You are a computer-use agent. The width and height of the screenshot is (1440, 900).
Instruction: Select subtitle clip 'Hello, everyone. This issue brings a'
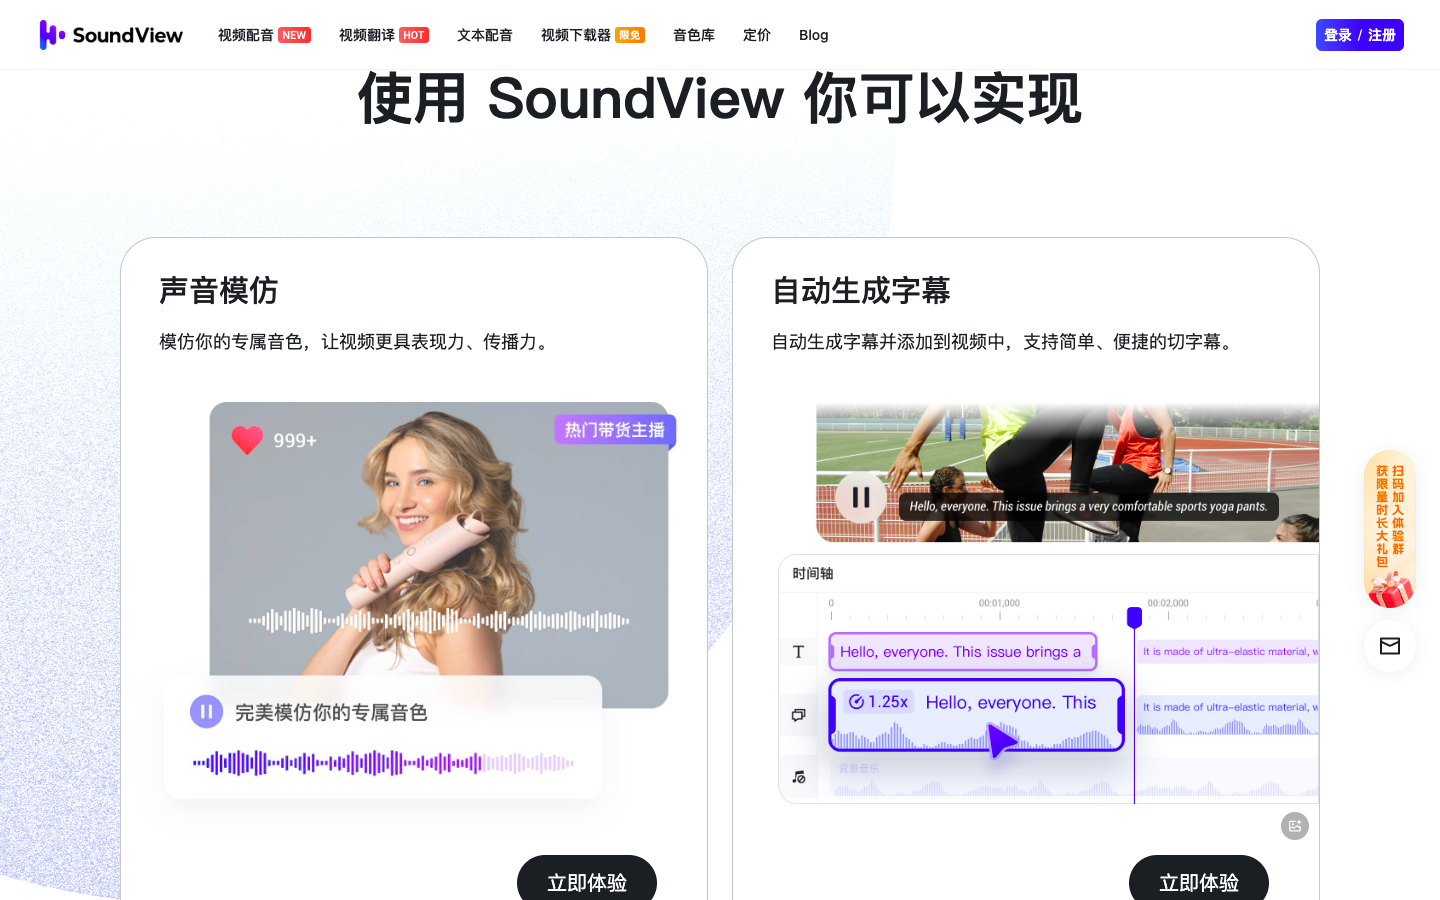coord(963,652)
